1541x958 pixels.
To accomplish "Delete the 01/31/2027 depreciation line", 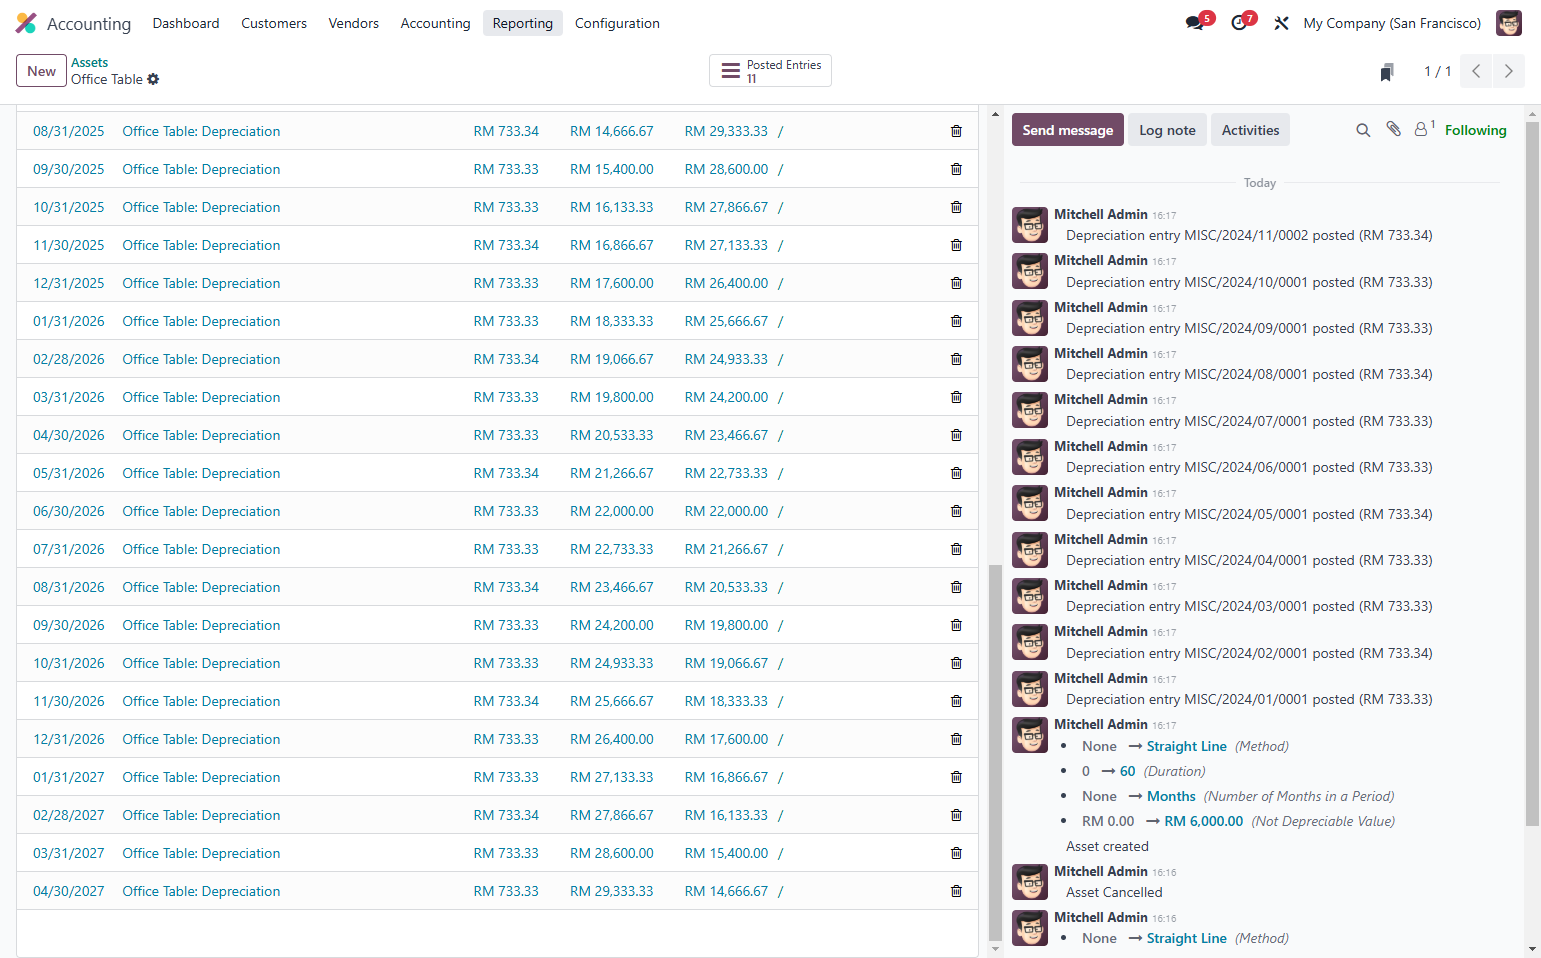I will (x=956, y=777).
